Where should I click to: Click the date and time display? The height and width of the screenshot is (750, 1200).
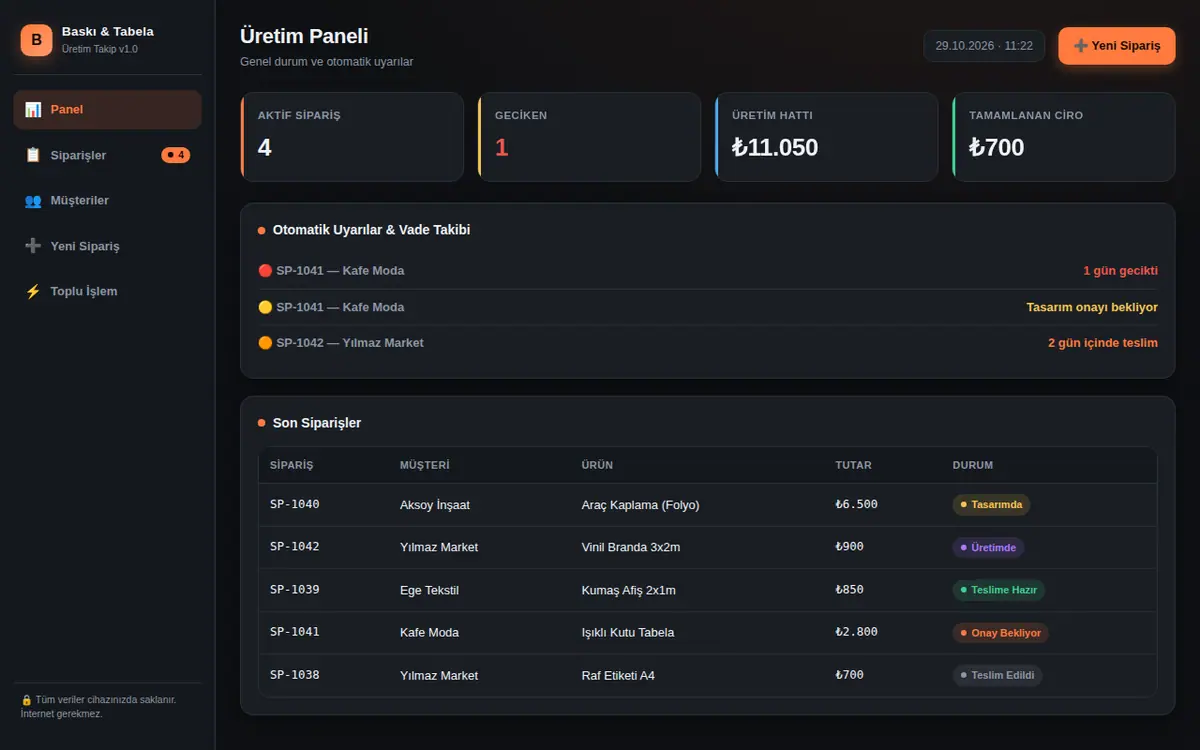(x=984, y=46)
